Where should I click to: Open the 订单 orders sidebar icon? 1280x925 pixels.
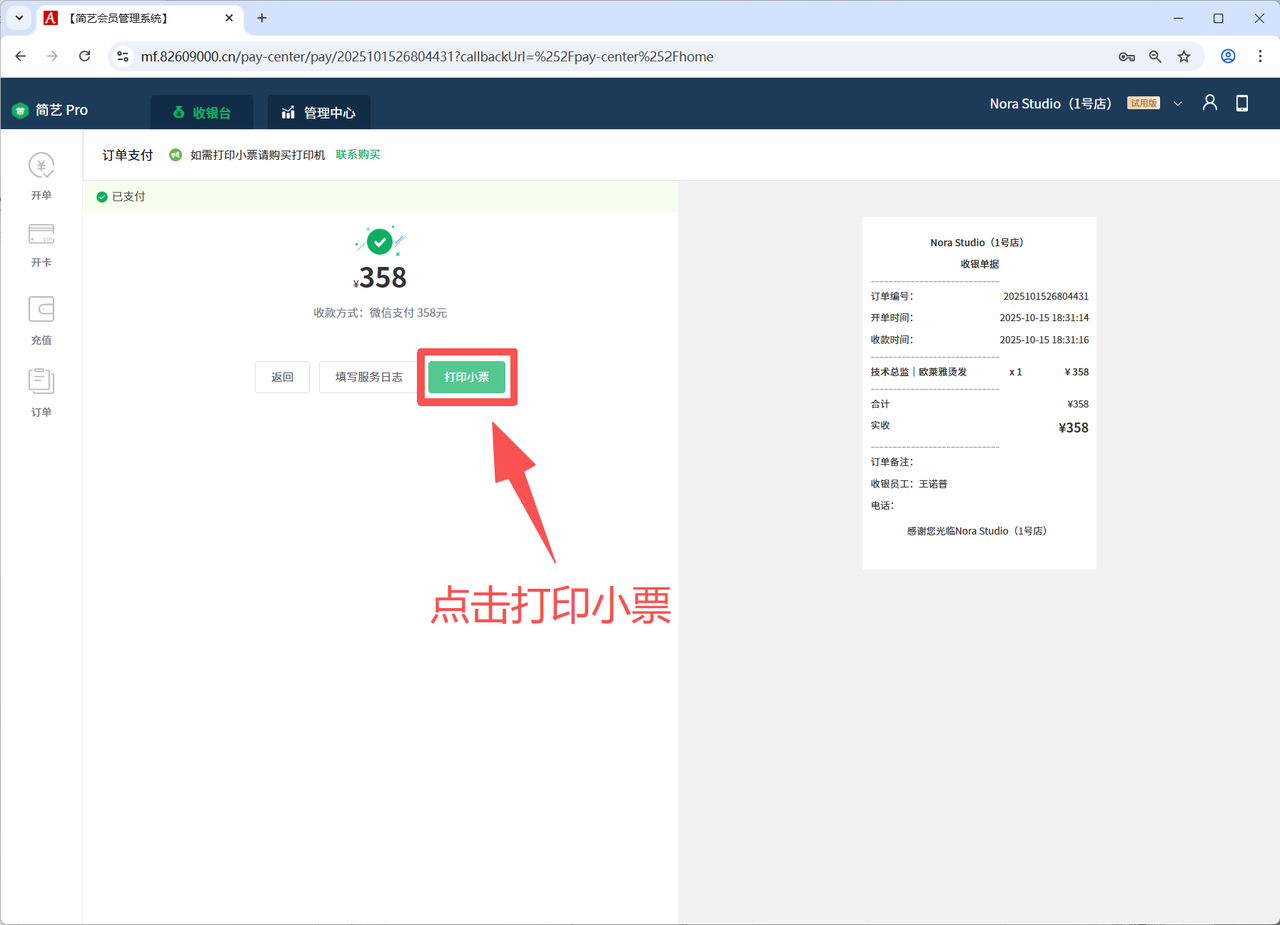[41, 381]
